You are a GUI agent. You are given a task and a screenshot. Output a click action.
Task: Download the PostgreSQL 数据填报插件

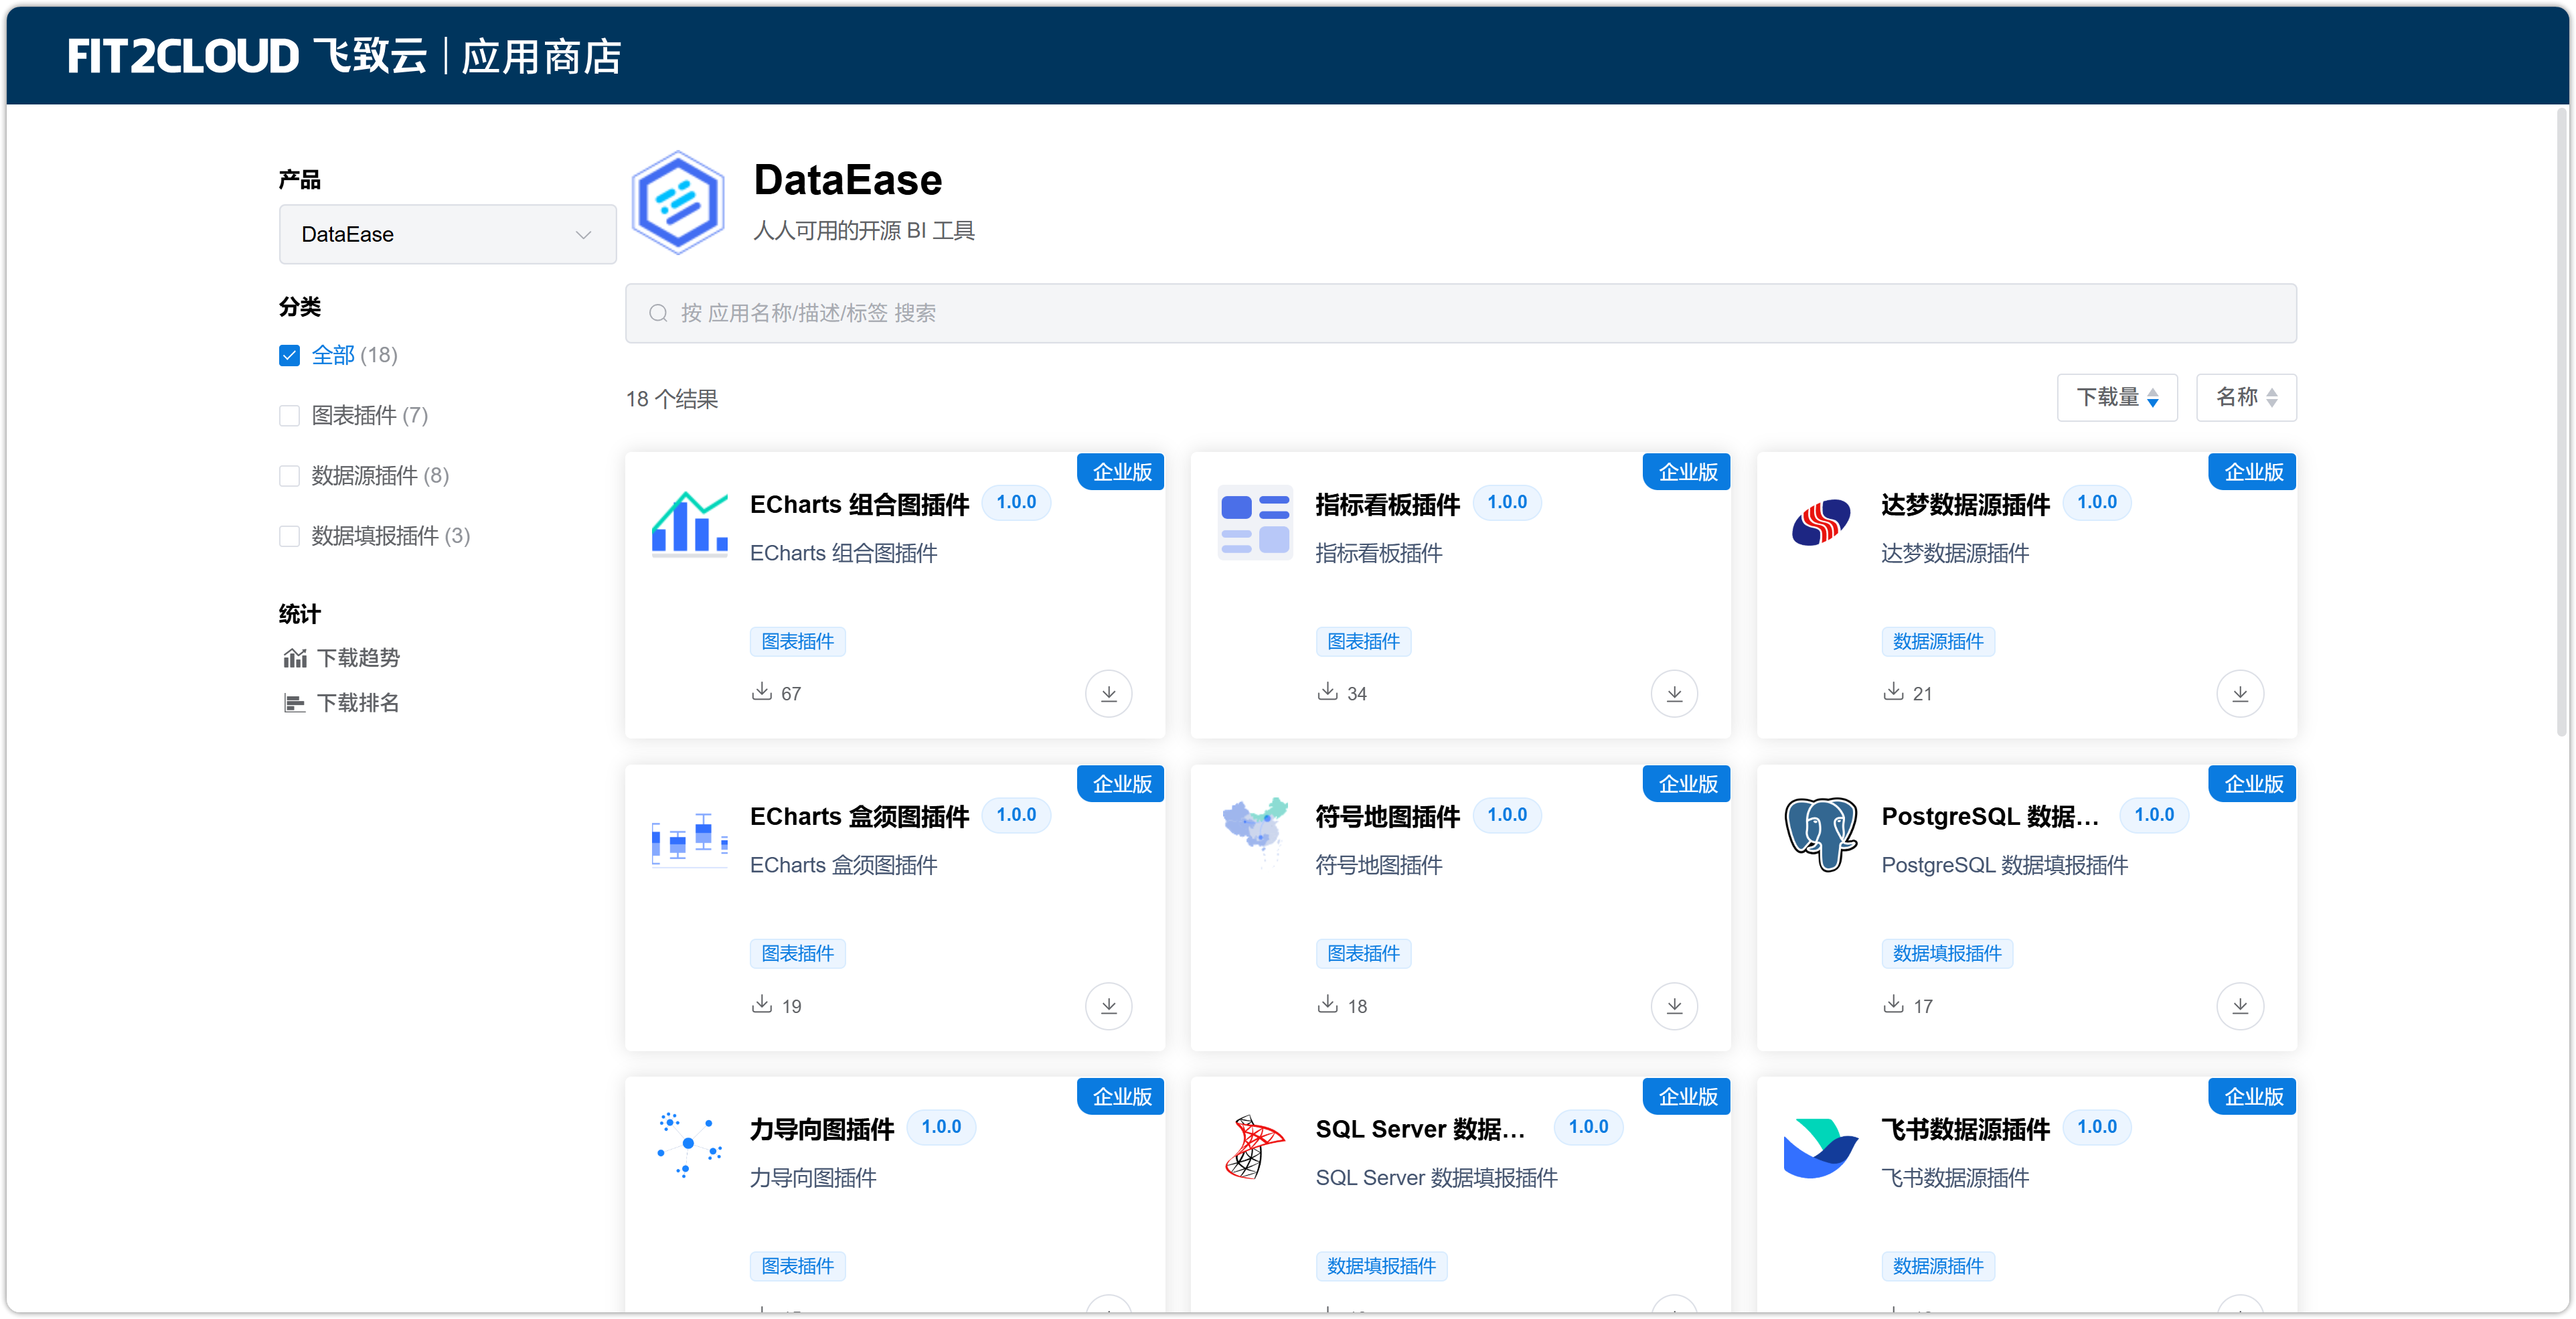click(2241, 1006)
